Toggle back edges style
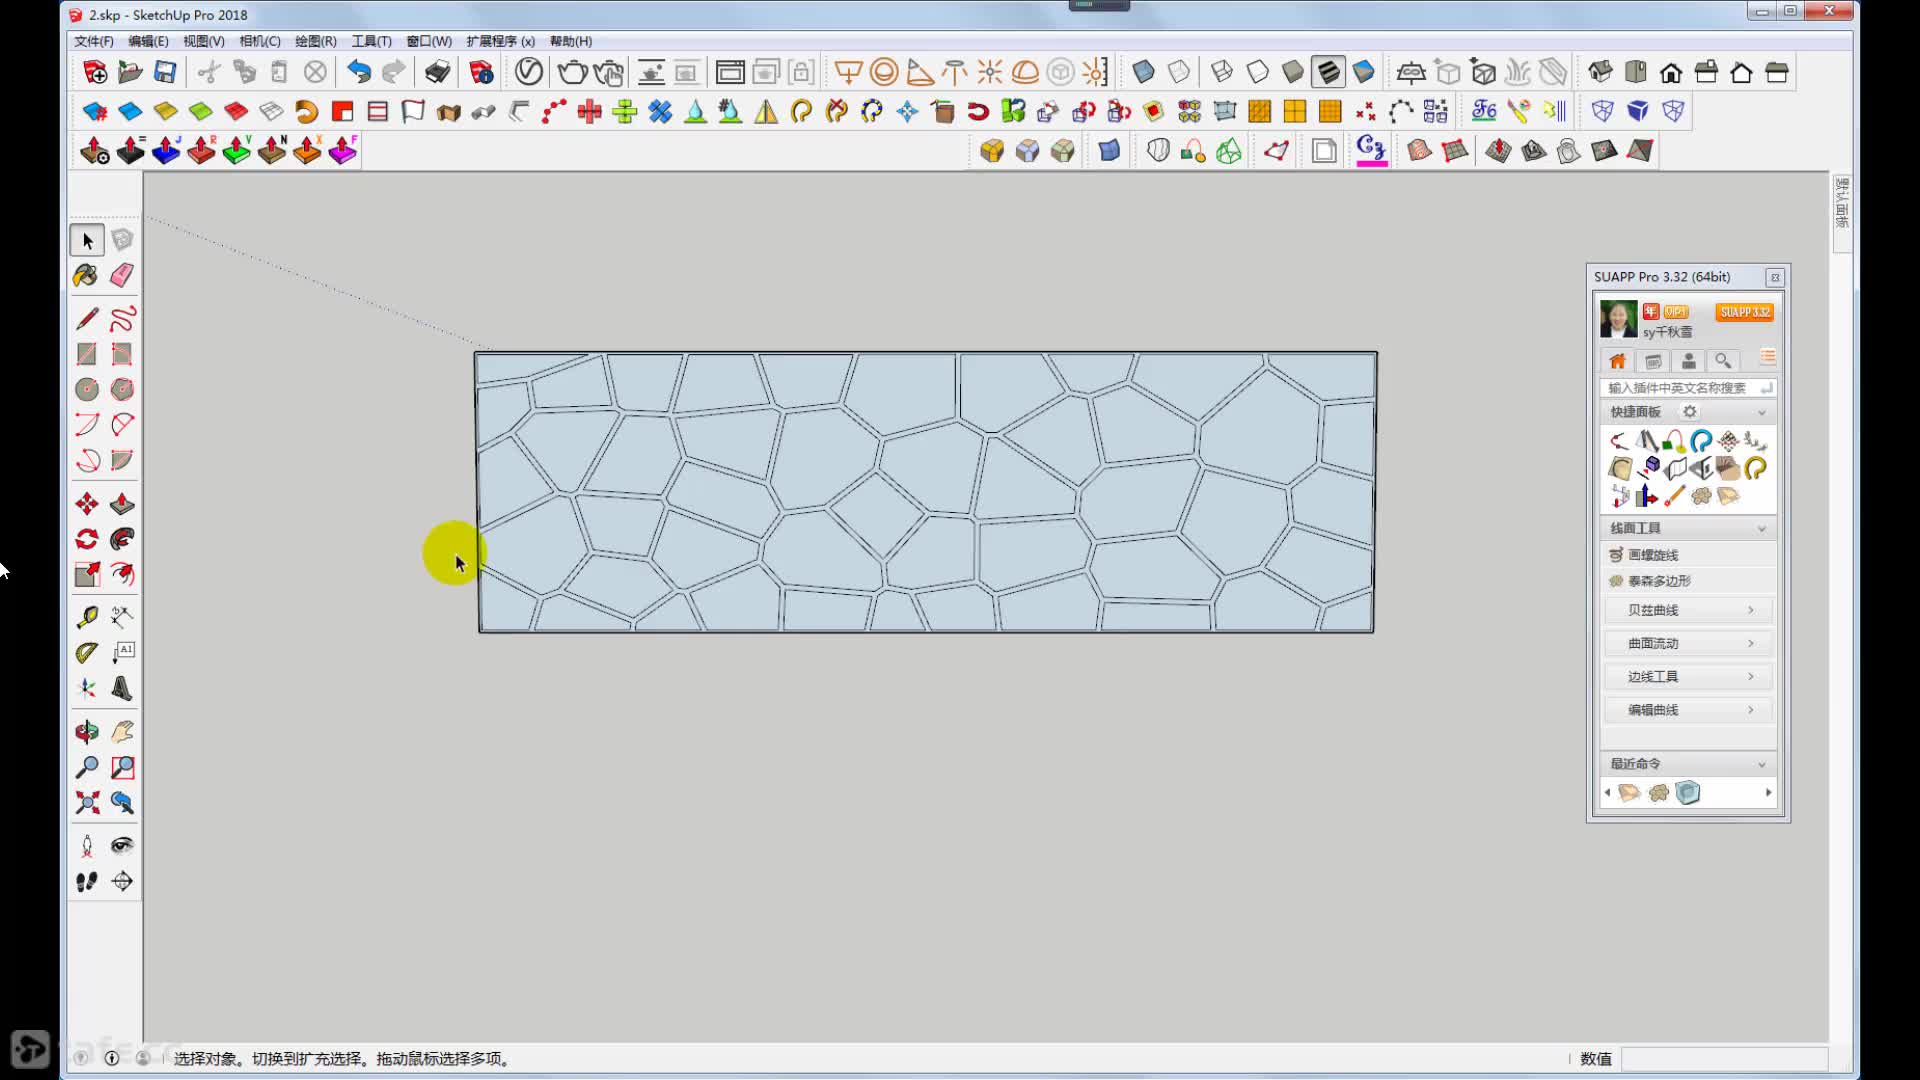This screenshot has height=1080, width=1920. point(1179,72)
